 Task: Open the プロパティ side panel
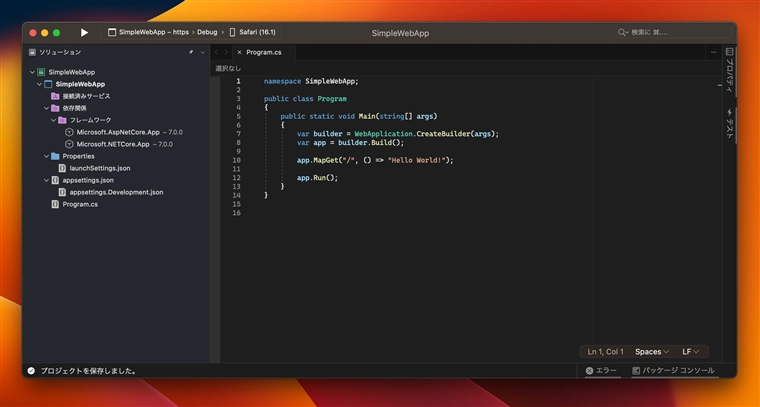pyautogui.click(x=729, y=70)
